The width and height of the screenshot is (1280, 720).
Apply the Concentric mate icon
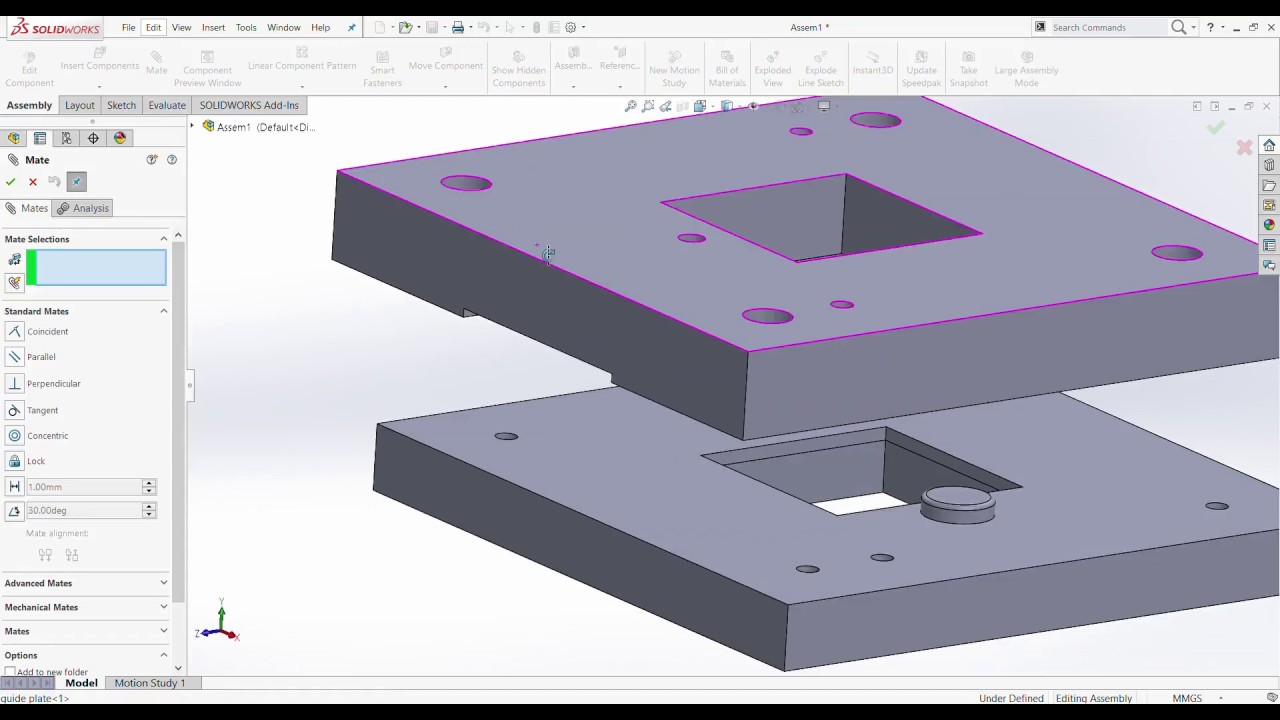[14, 435]
